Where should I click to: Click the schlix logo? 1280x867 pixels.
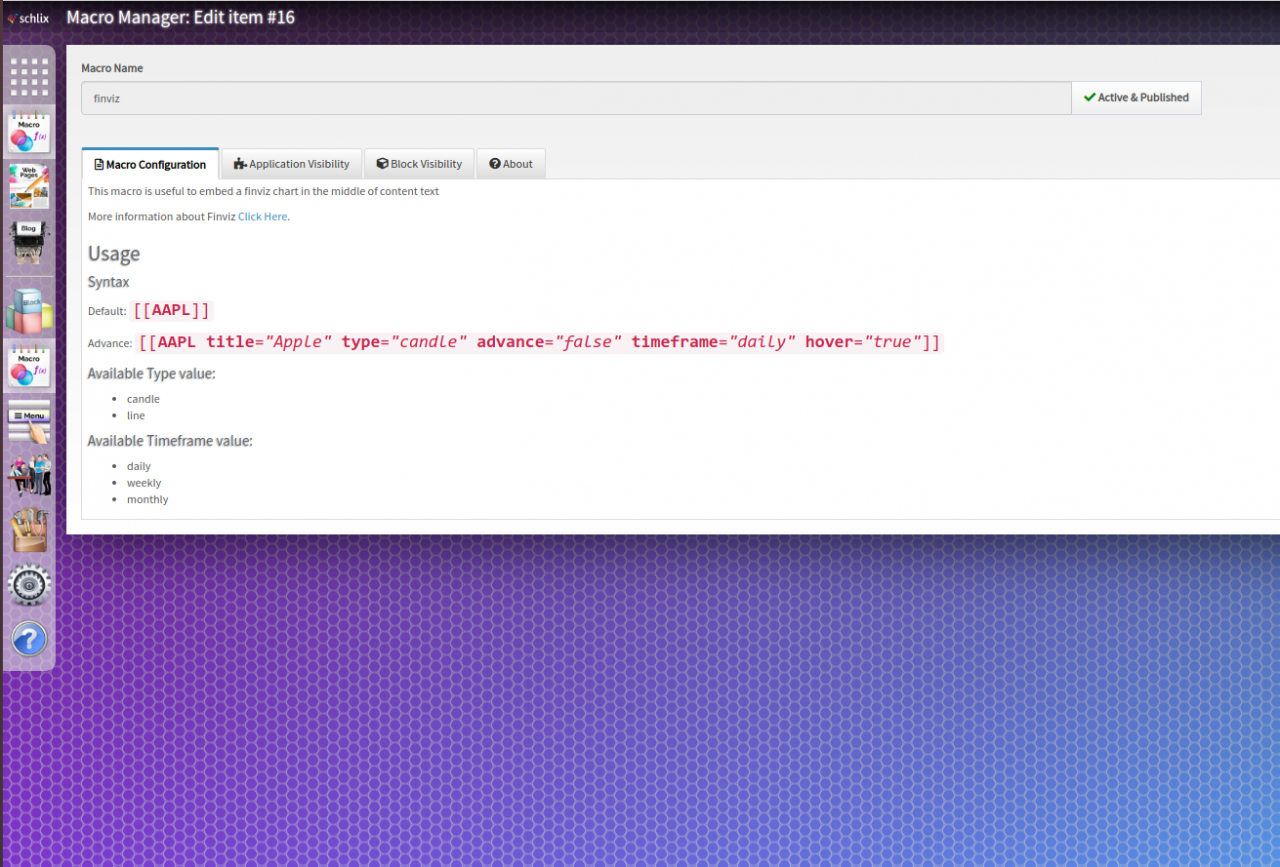28,17
